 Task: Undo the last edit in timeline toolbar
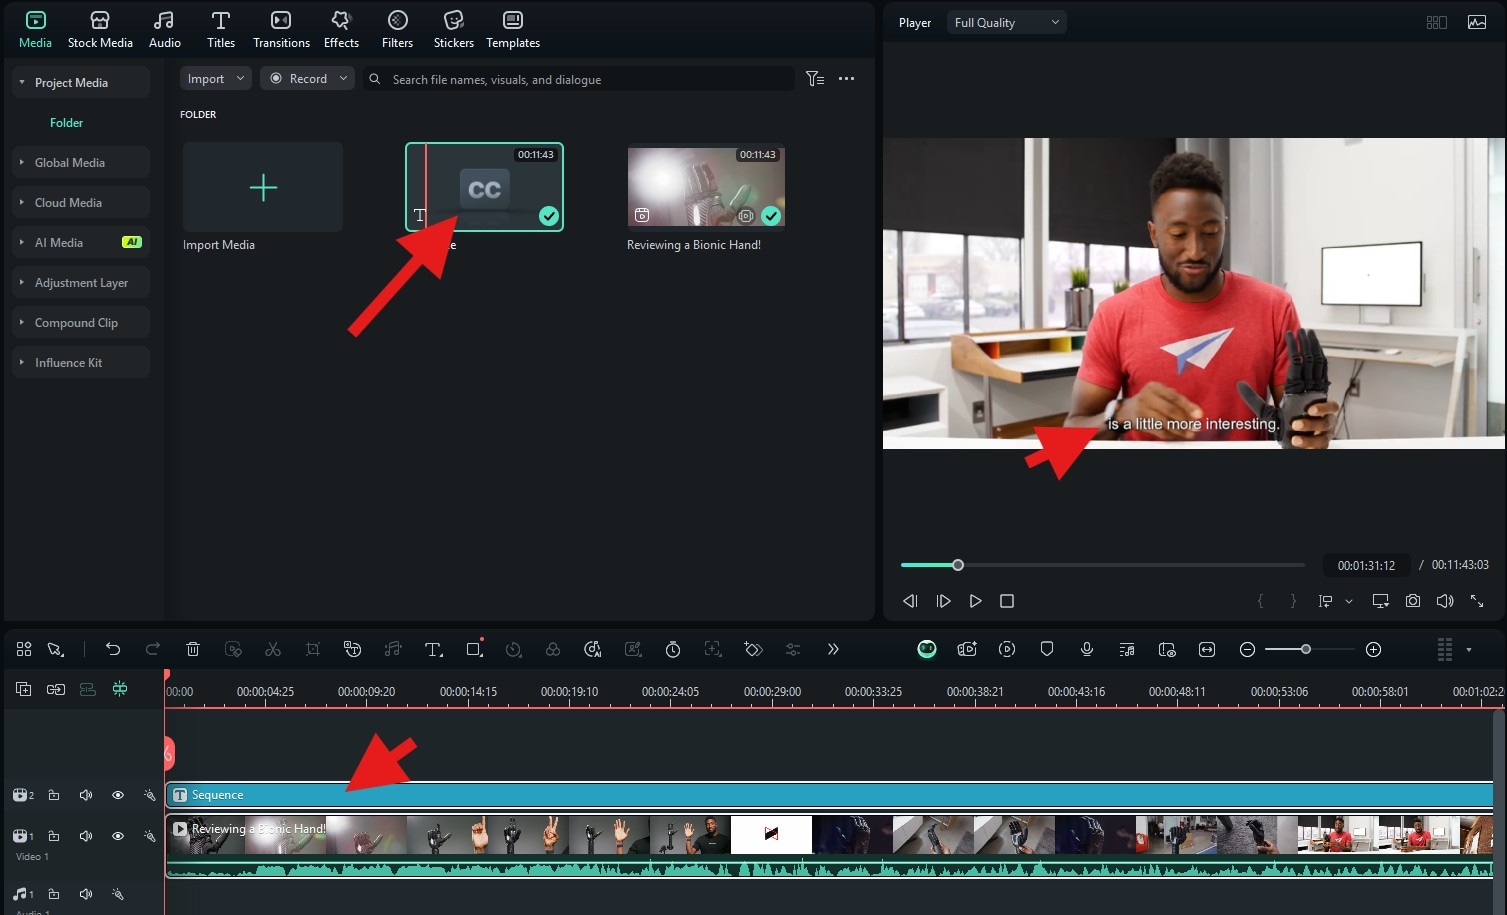click(113, 649)
